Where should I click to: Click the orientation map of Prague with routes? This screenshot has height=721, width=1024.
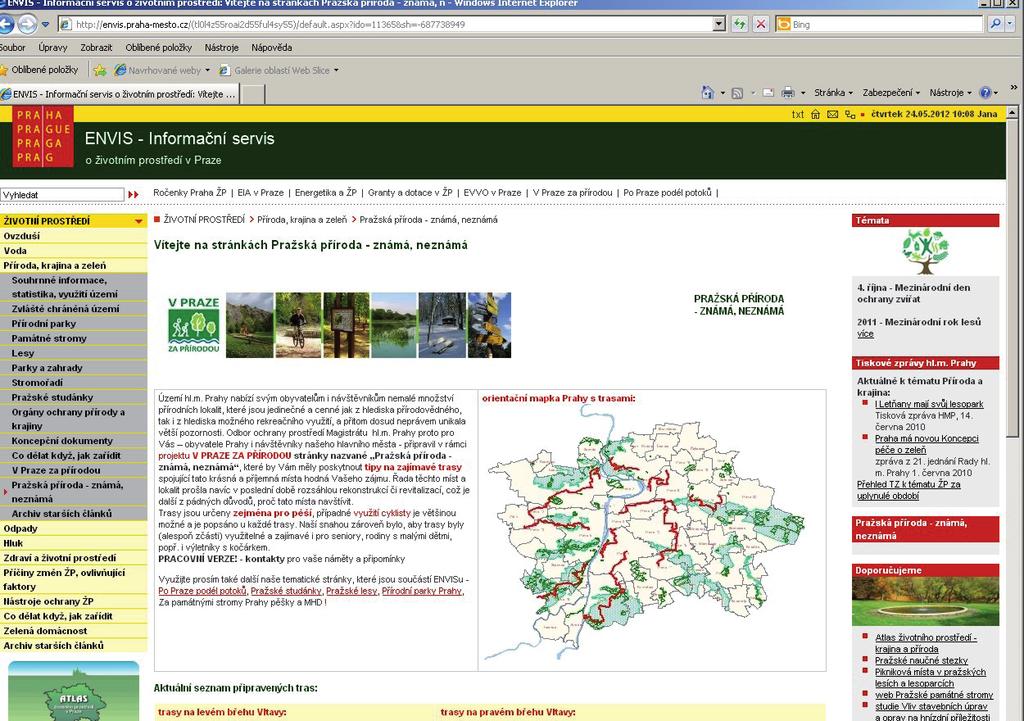pyautogui.click(x=644, y=532)
